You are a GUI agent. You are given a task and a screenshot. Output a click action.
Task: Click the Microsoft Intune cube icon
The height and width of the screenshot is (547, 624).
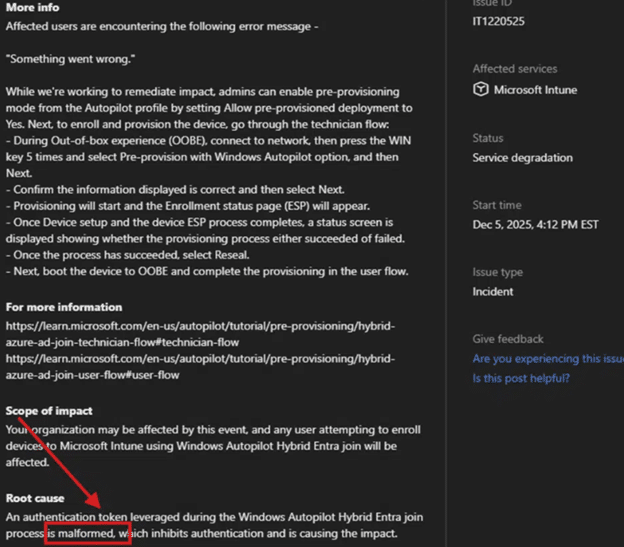(481, 89)
